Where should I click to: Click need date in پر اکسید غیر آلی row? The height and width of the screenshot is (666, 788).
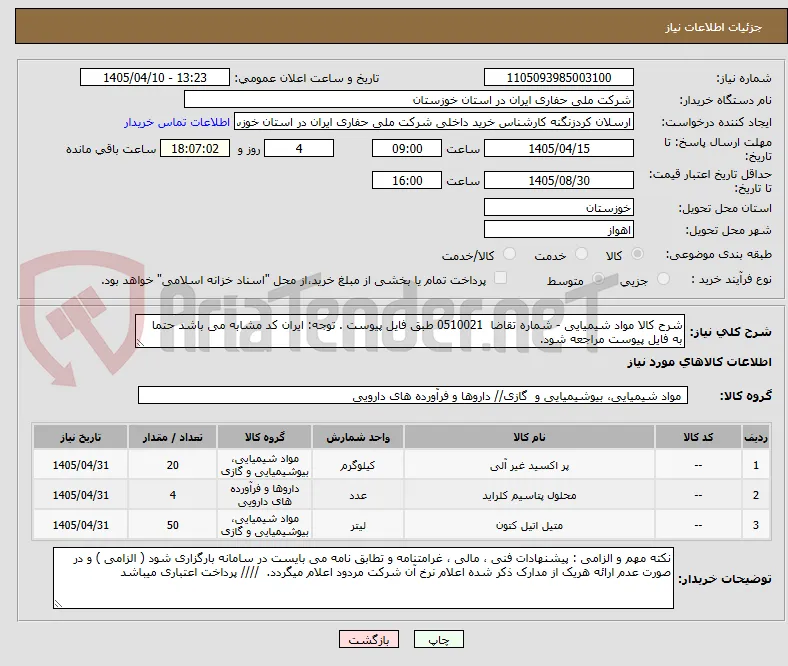[80, 465]
